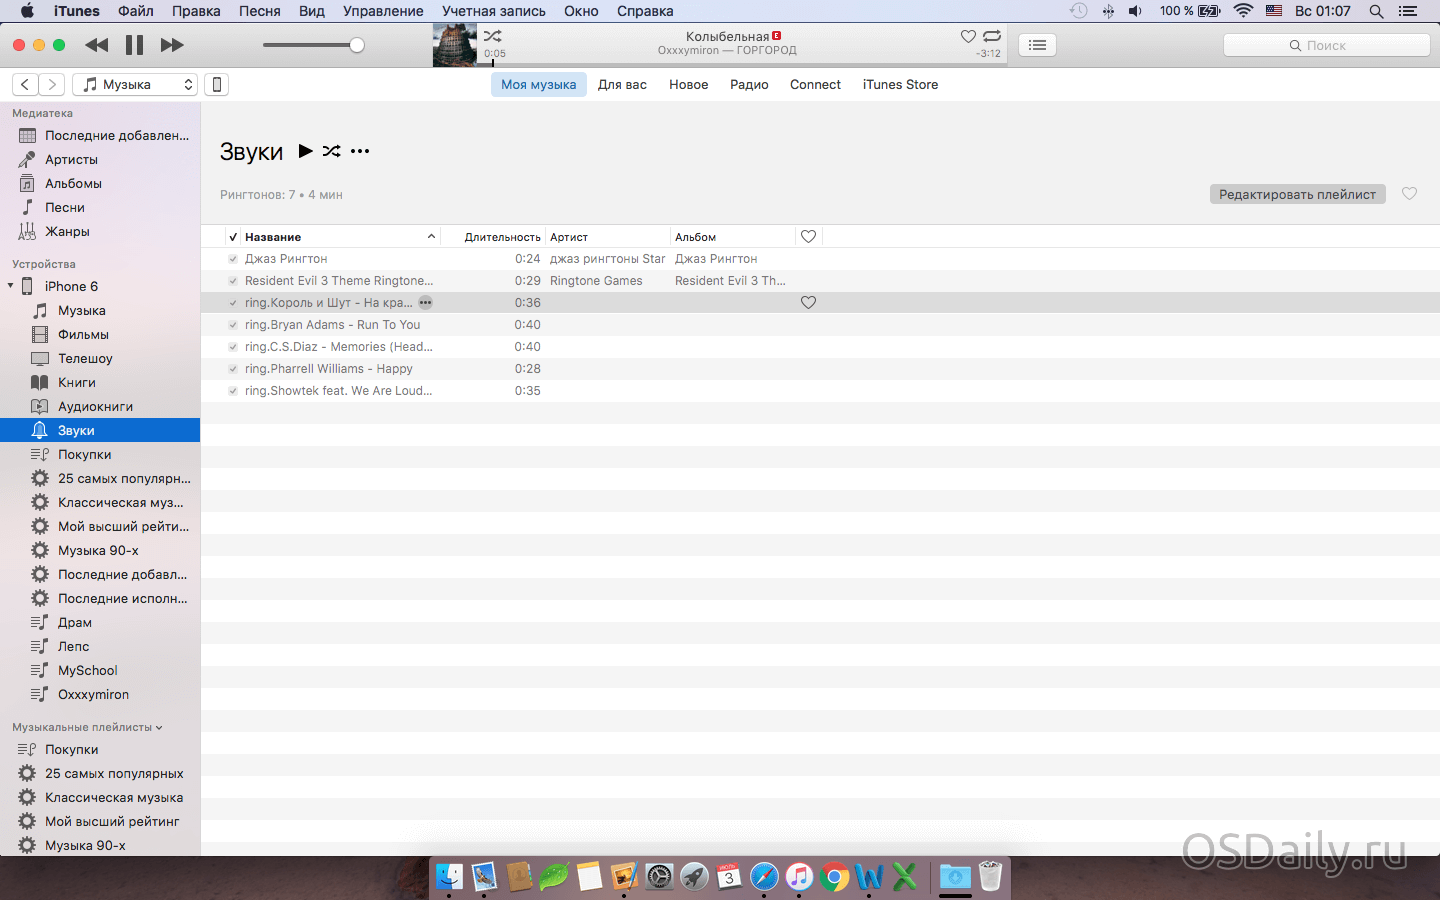Uncheck the ring.Bryan Adams - Run To You checkbox
The image size is (1440, 900).
pyautogui.click(x=233, y=325)
